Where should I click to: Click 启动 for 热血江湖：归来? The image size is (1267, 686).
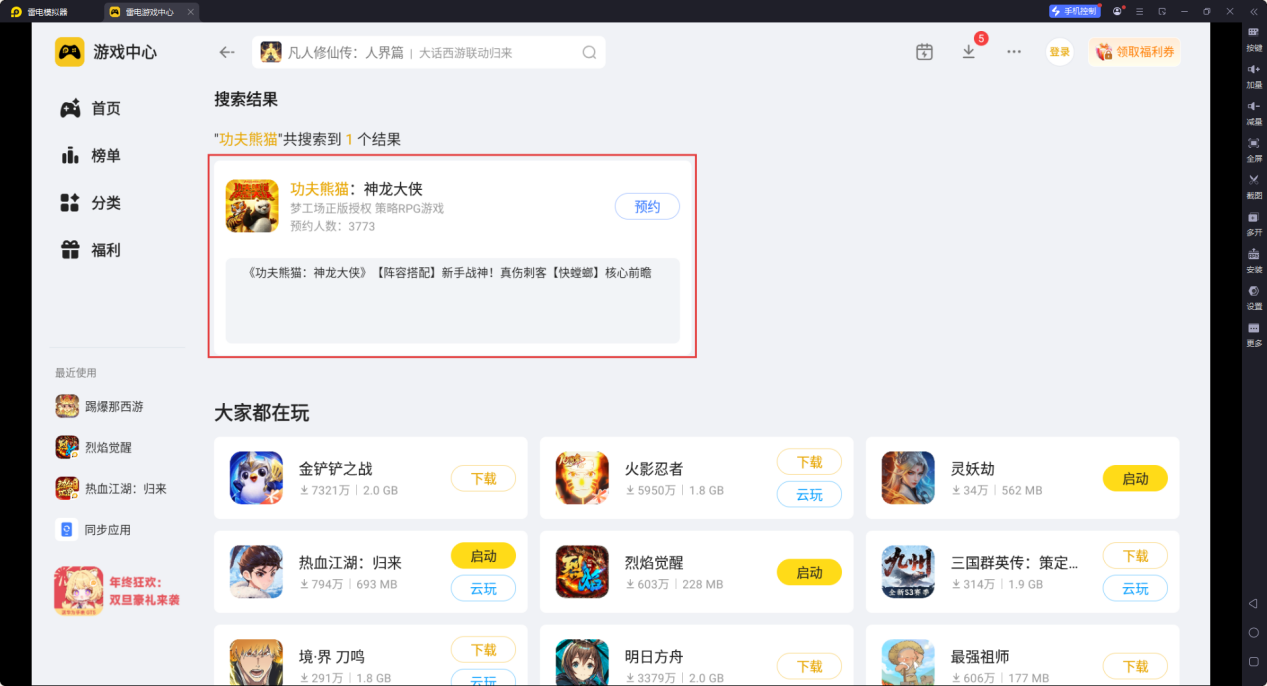(x=483, y=556)
